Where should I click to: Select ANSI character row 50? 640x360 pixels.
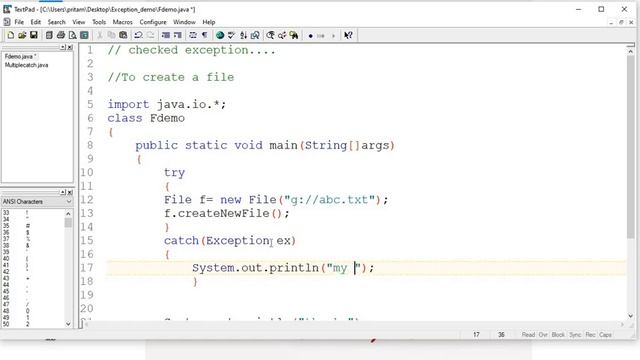click(x=33, y=324)
